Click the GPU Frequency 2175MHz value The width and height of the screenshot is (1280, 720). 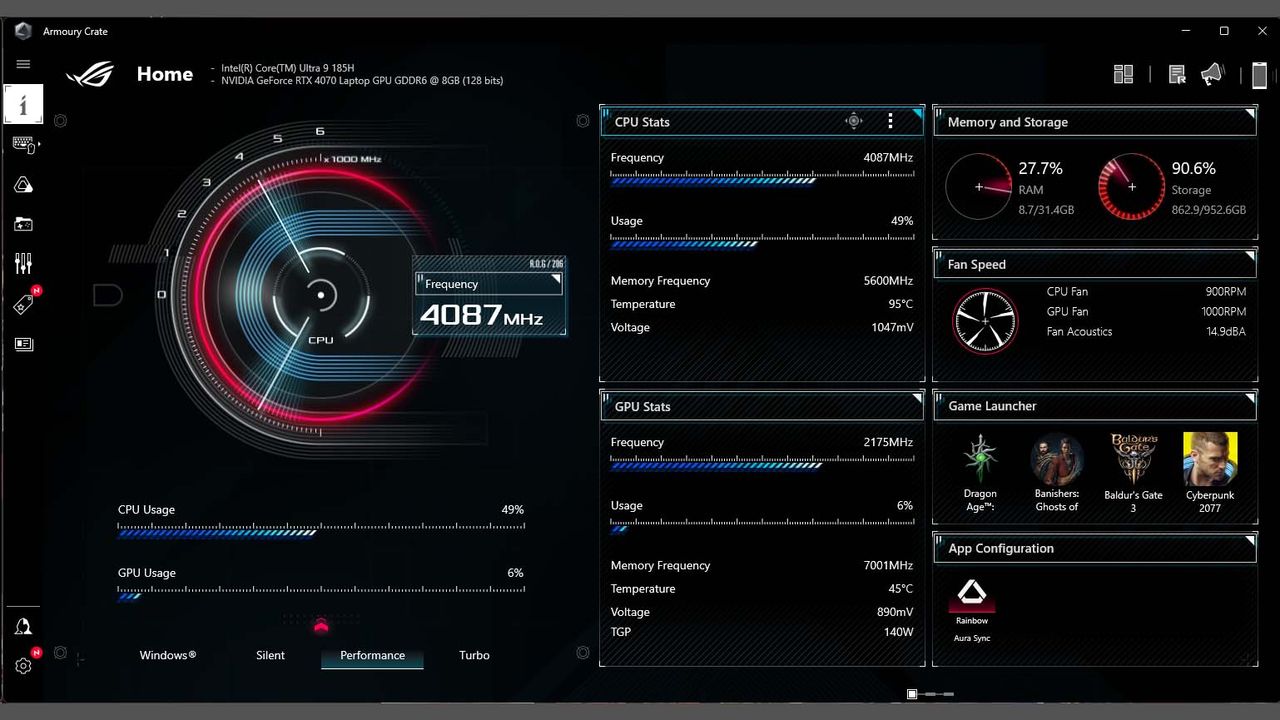coord(888,442)
